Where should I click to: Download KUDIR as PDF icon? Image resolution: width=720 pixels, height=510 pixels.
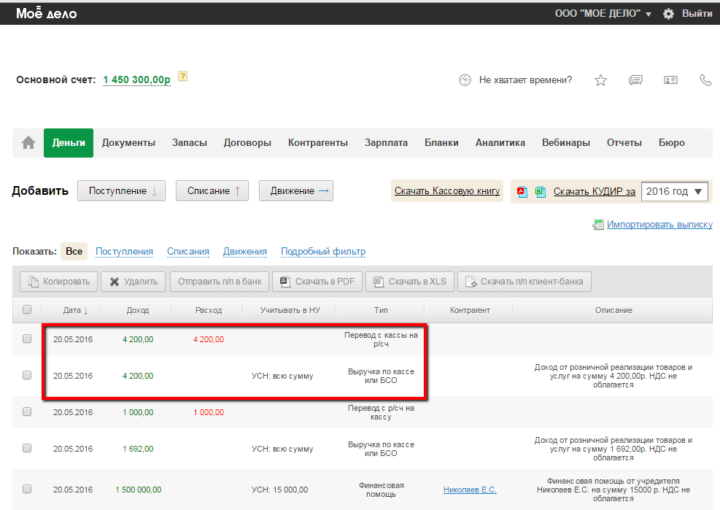tap(522, 192)
